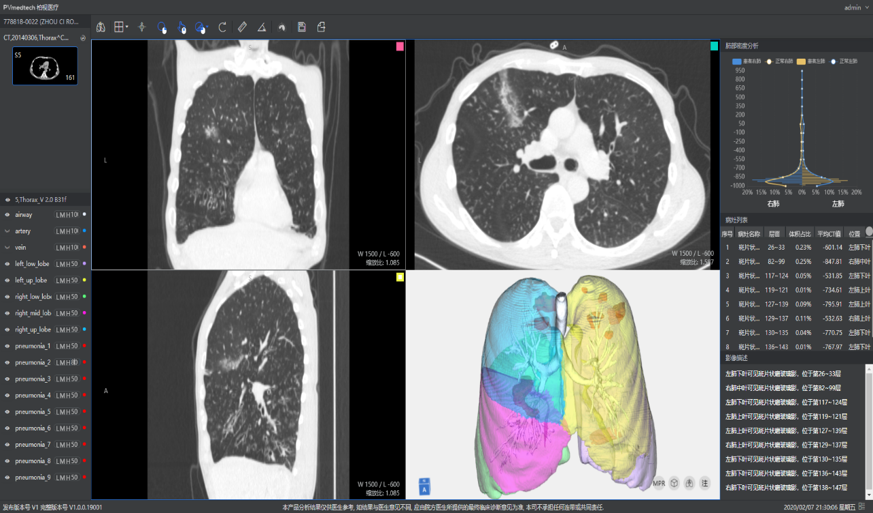Click the MPR button in 3D view

tap(659, 483)
